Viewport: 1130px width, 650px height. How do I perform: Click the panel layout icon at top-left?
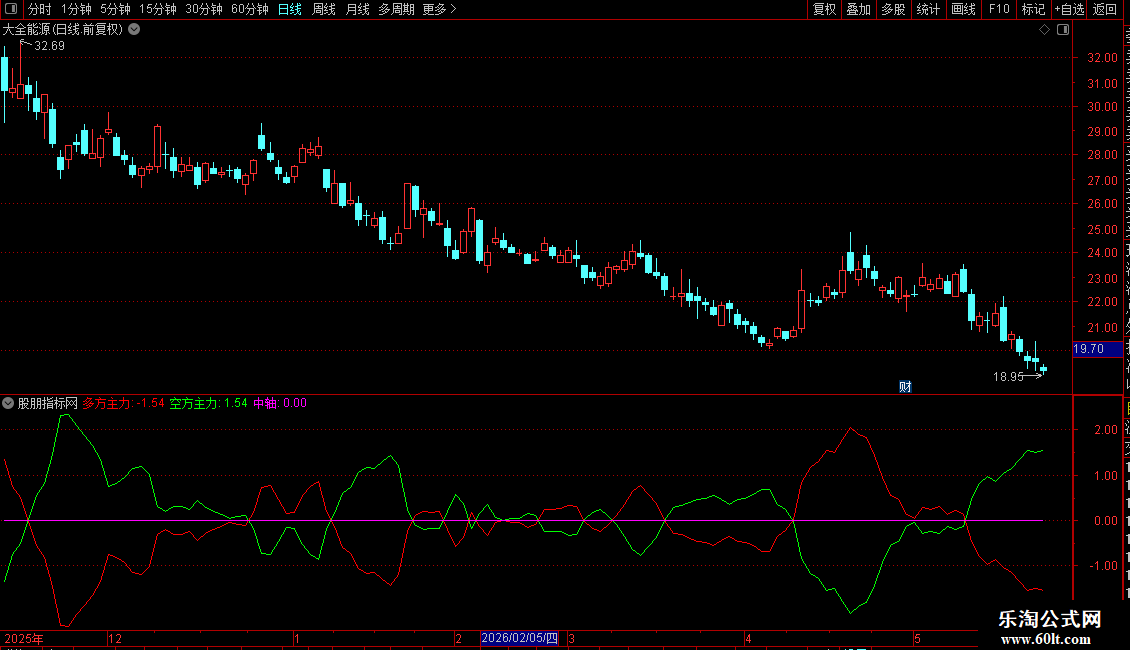pos(11,9)
